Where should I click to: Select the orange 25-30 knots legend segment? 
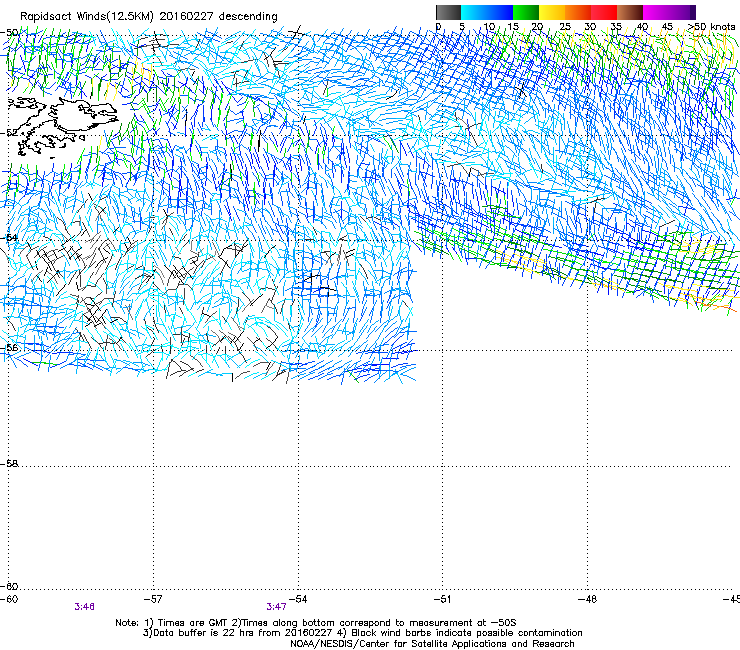pos(578,12)
